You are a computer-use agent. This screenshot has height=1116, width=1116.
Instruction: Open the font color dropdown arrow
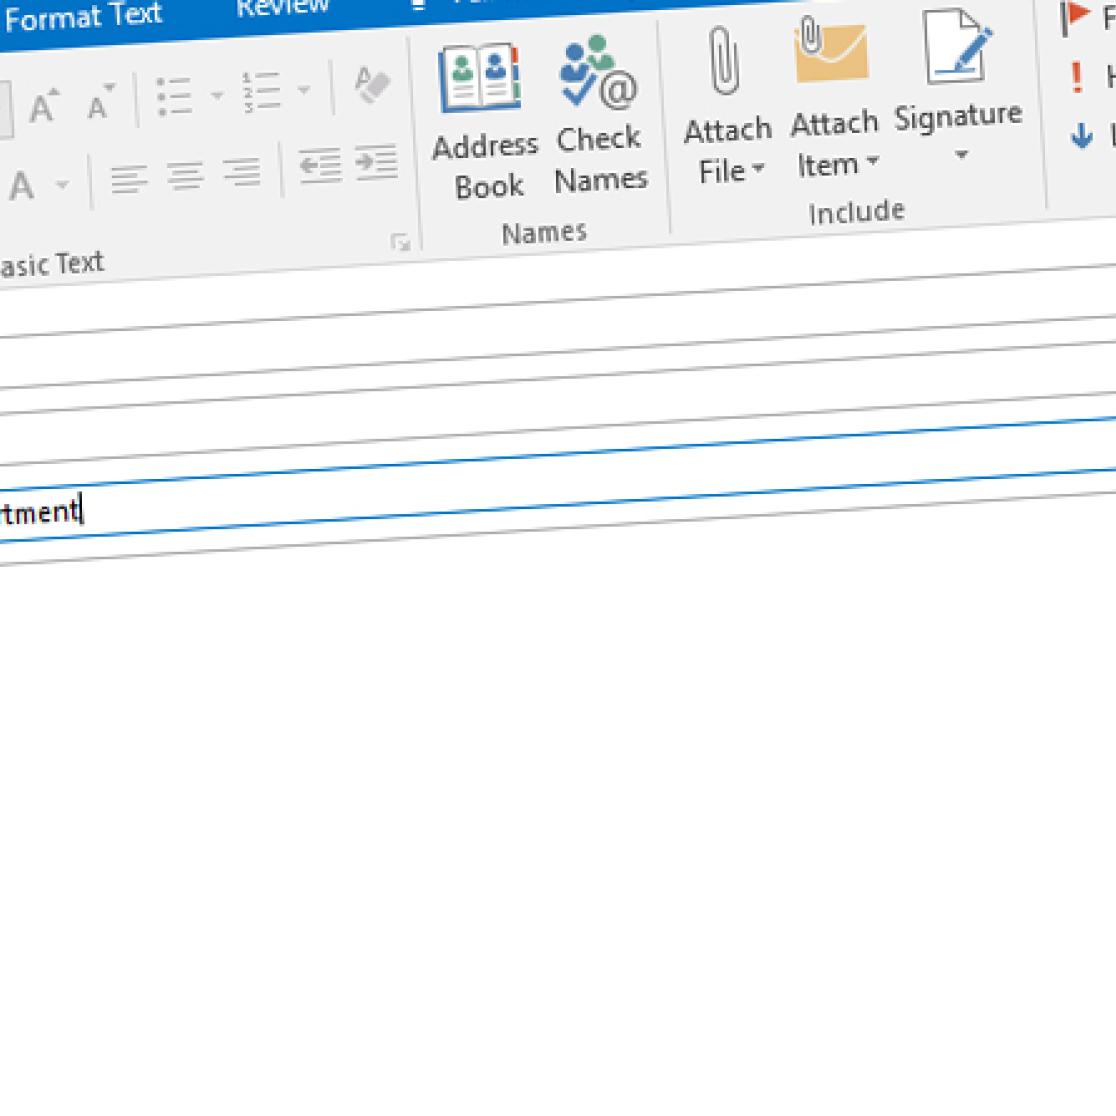(x=63, y=185)
